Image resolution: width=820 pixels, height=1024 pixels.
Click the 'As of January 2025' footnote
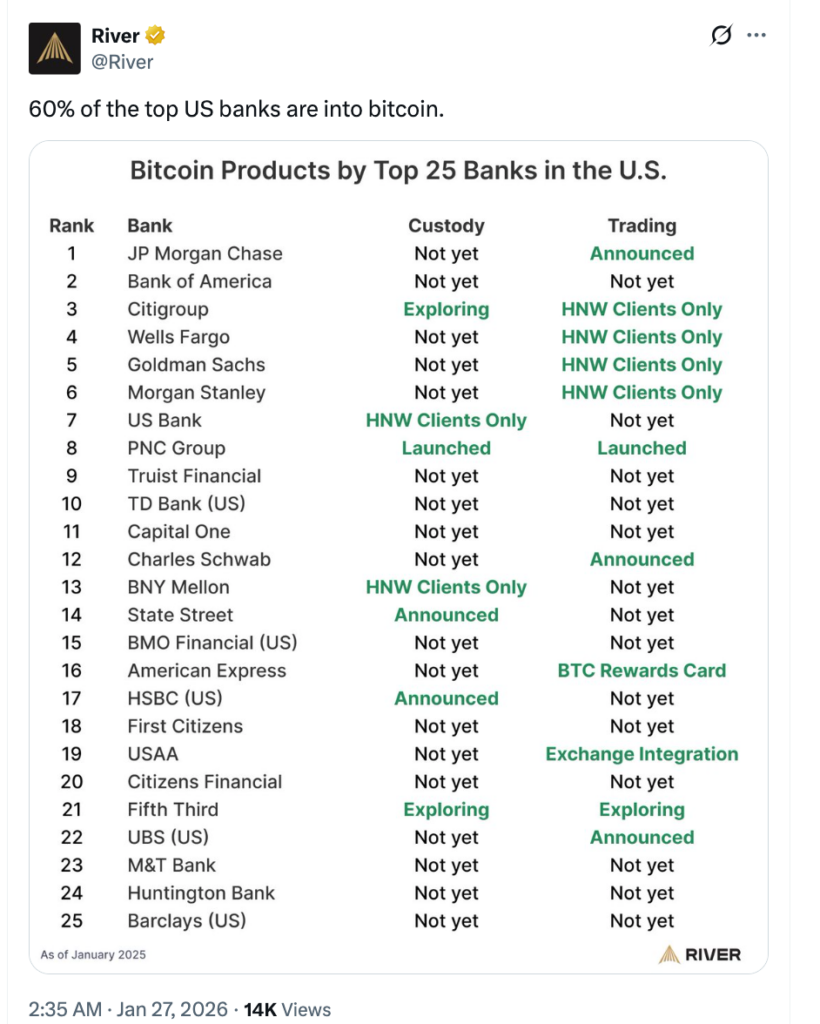click(93, 954)
